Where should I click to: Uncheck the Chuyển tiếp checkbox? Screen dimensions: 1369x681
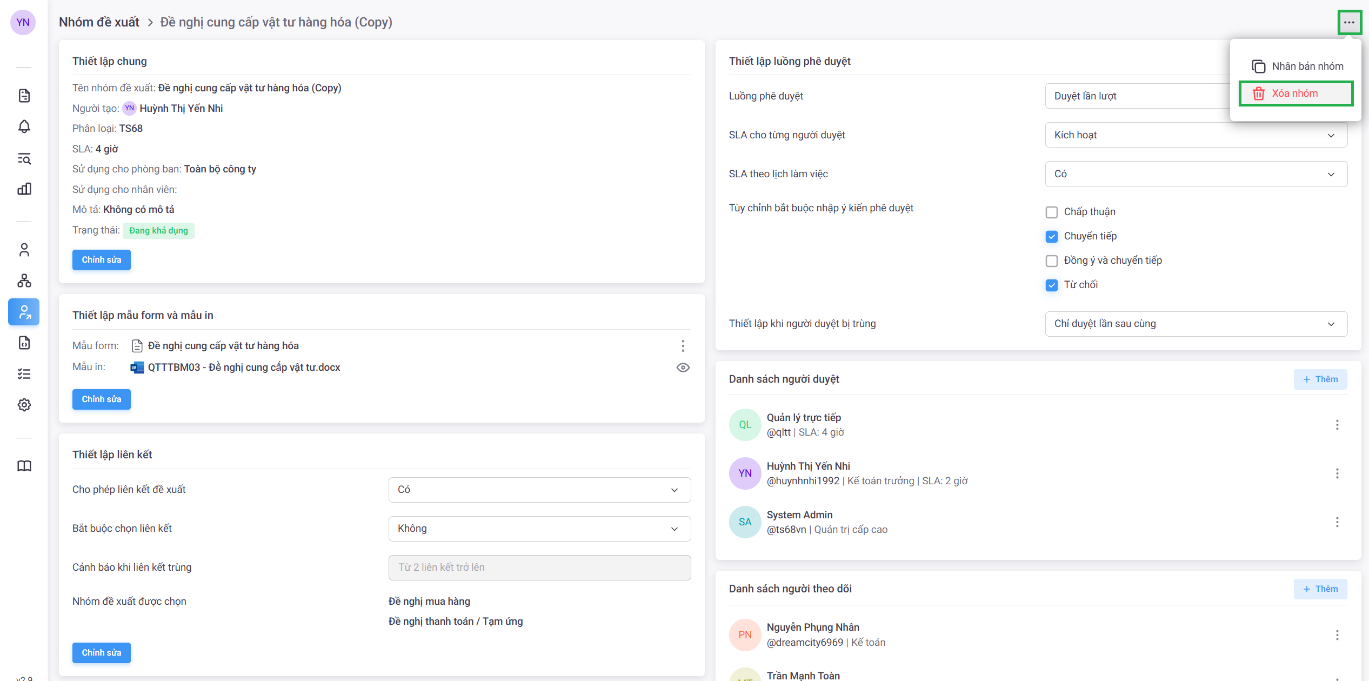tap(1051, 237)
